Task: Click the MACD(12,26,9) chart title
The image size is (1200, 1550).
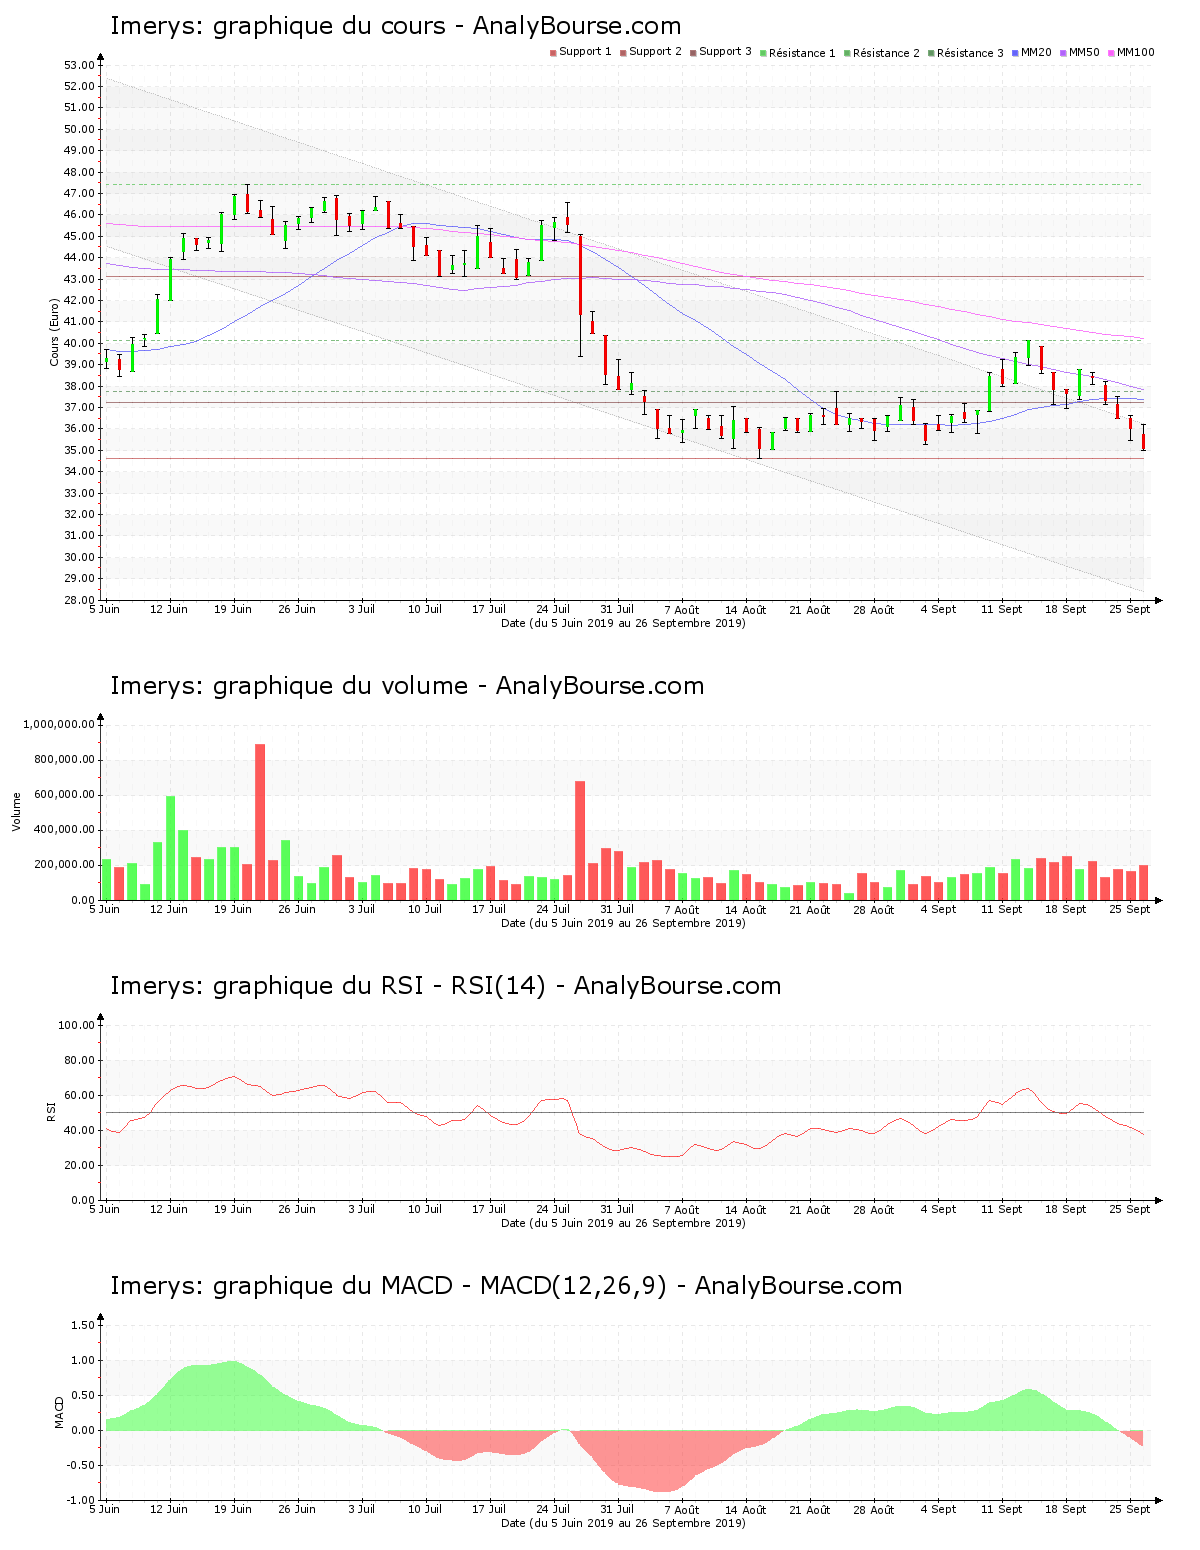Action: 505,1286
